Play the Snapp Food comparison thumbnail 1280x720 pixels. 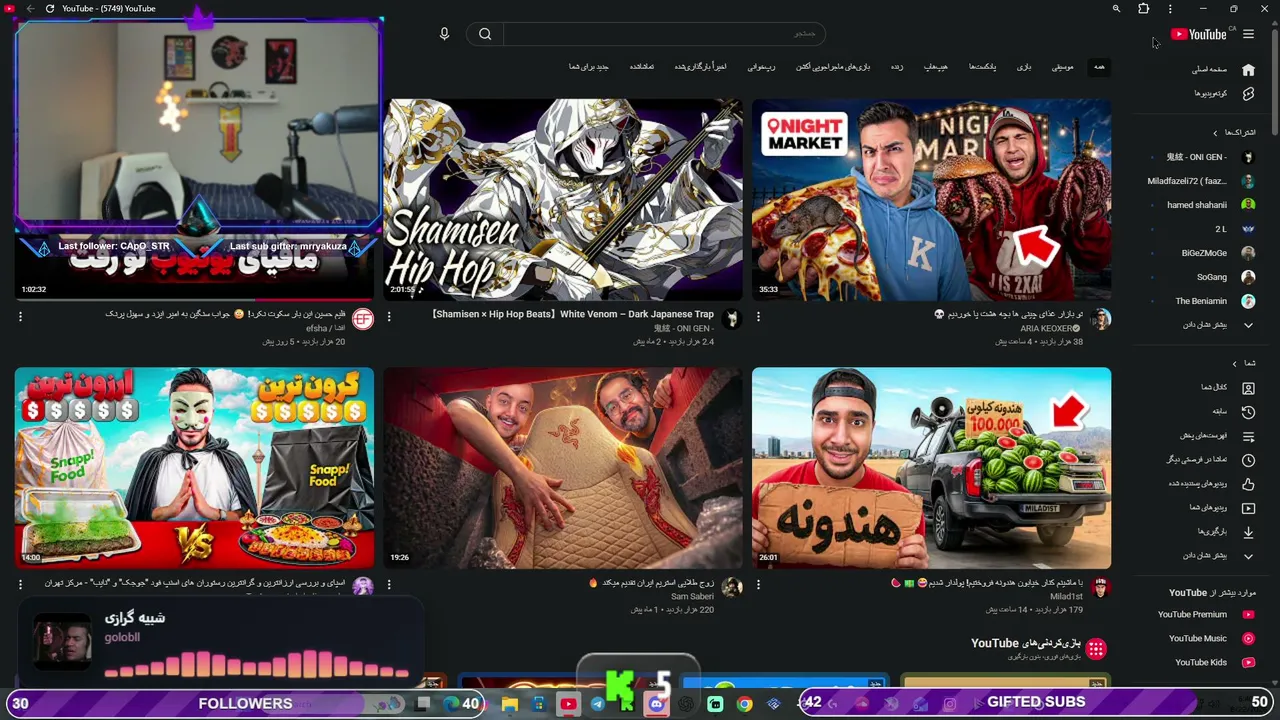pyautogui.click(x=194, y=468)
